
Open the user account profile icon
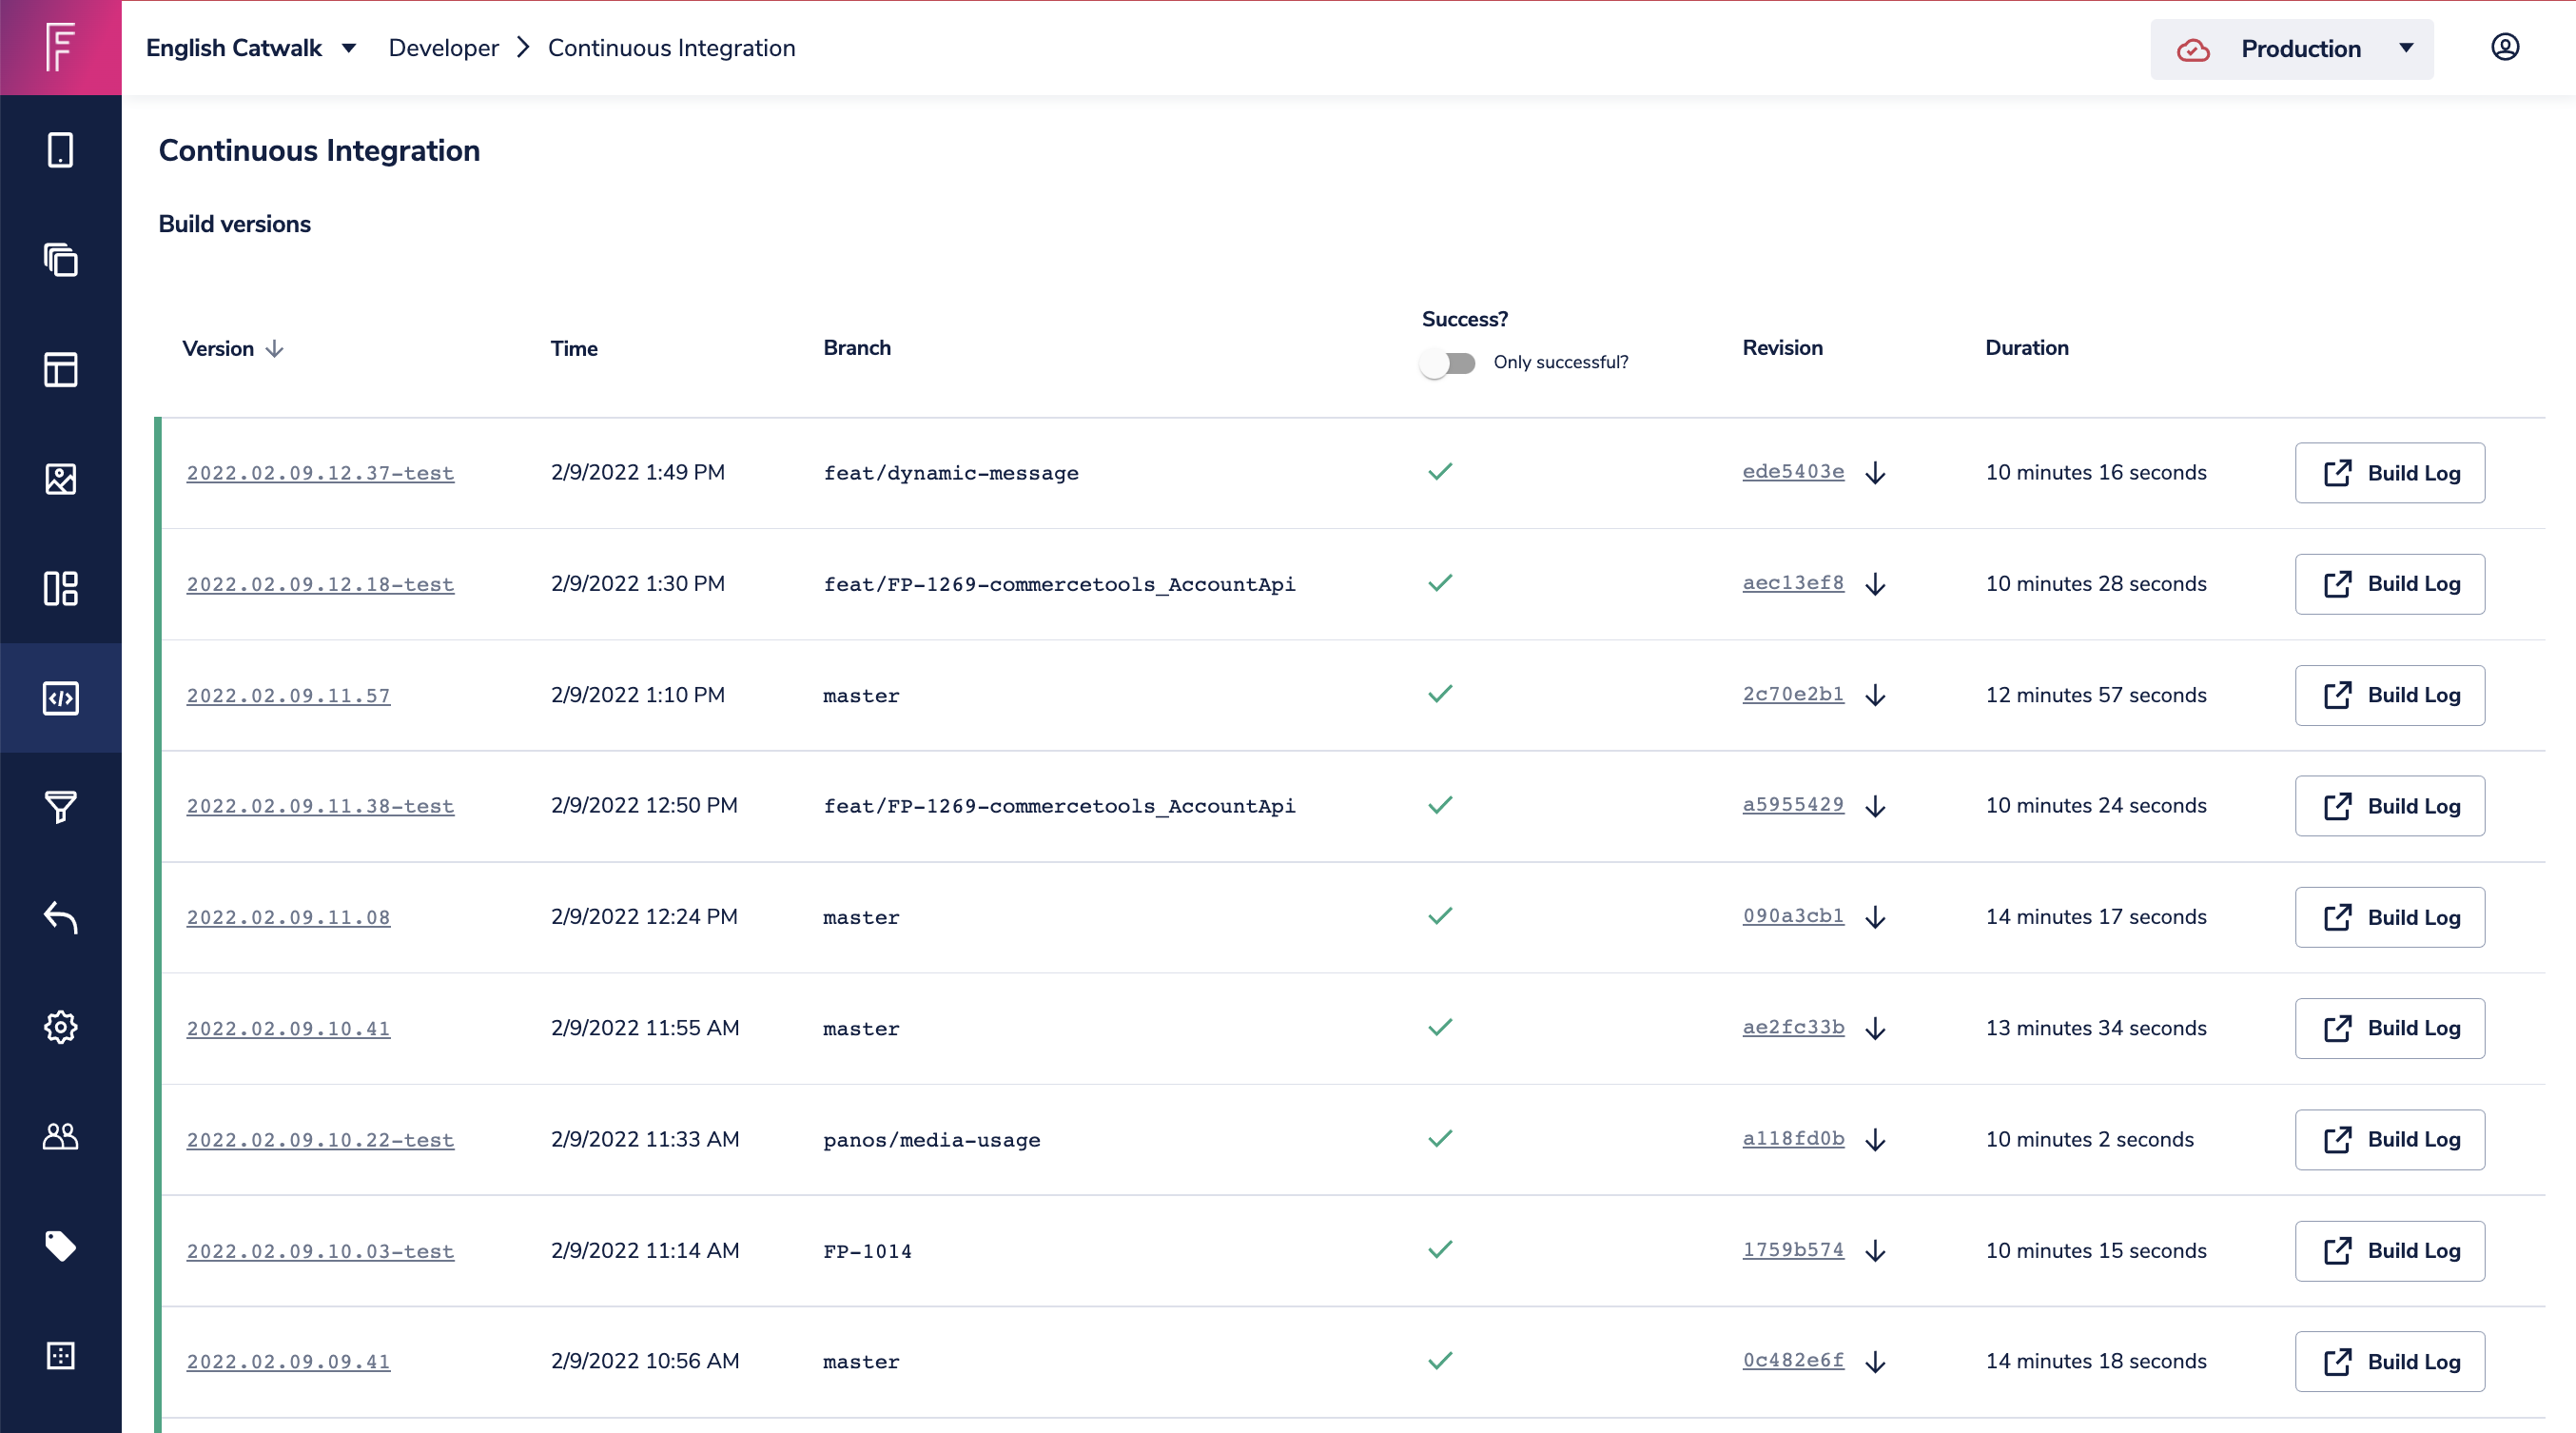click(x=2504, y=47)
